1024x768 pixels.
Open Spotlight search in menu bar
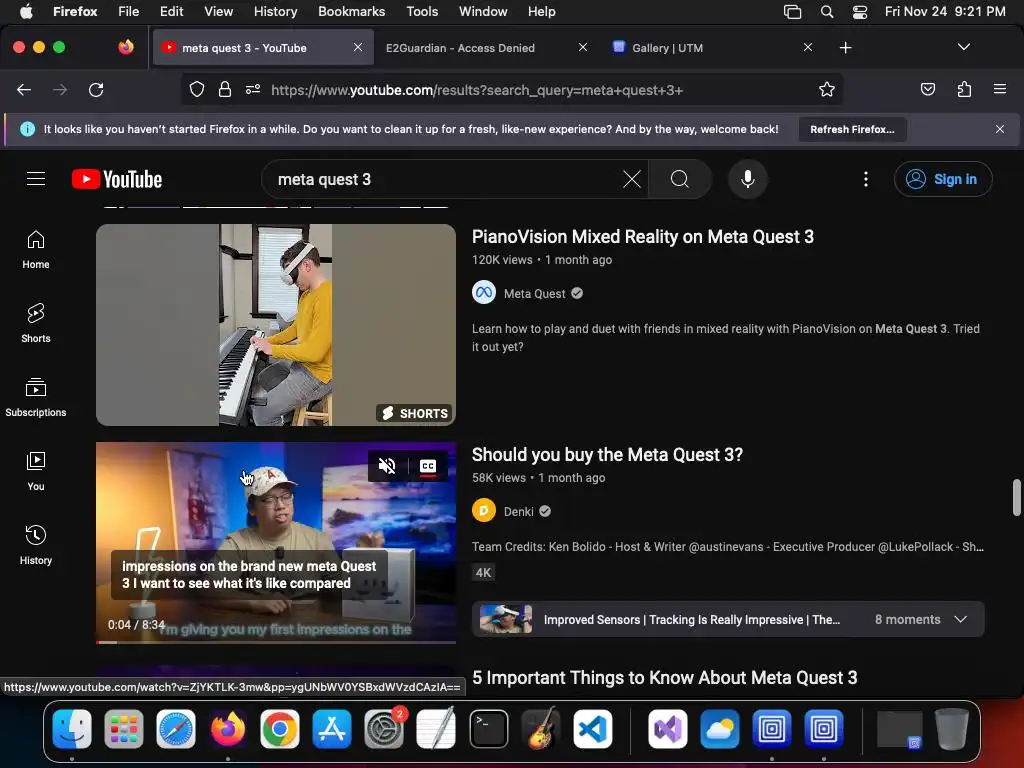point(827,11)
